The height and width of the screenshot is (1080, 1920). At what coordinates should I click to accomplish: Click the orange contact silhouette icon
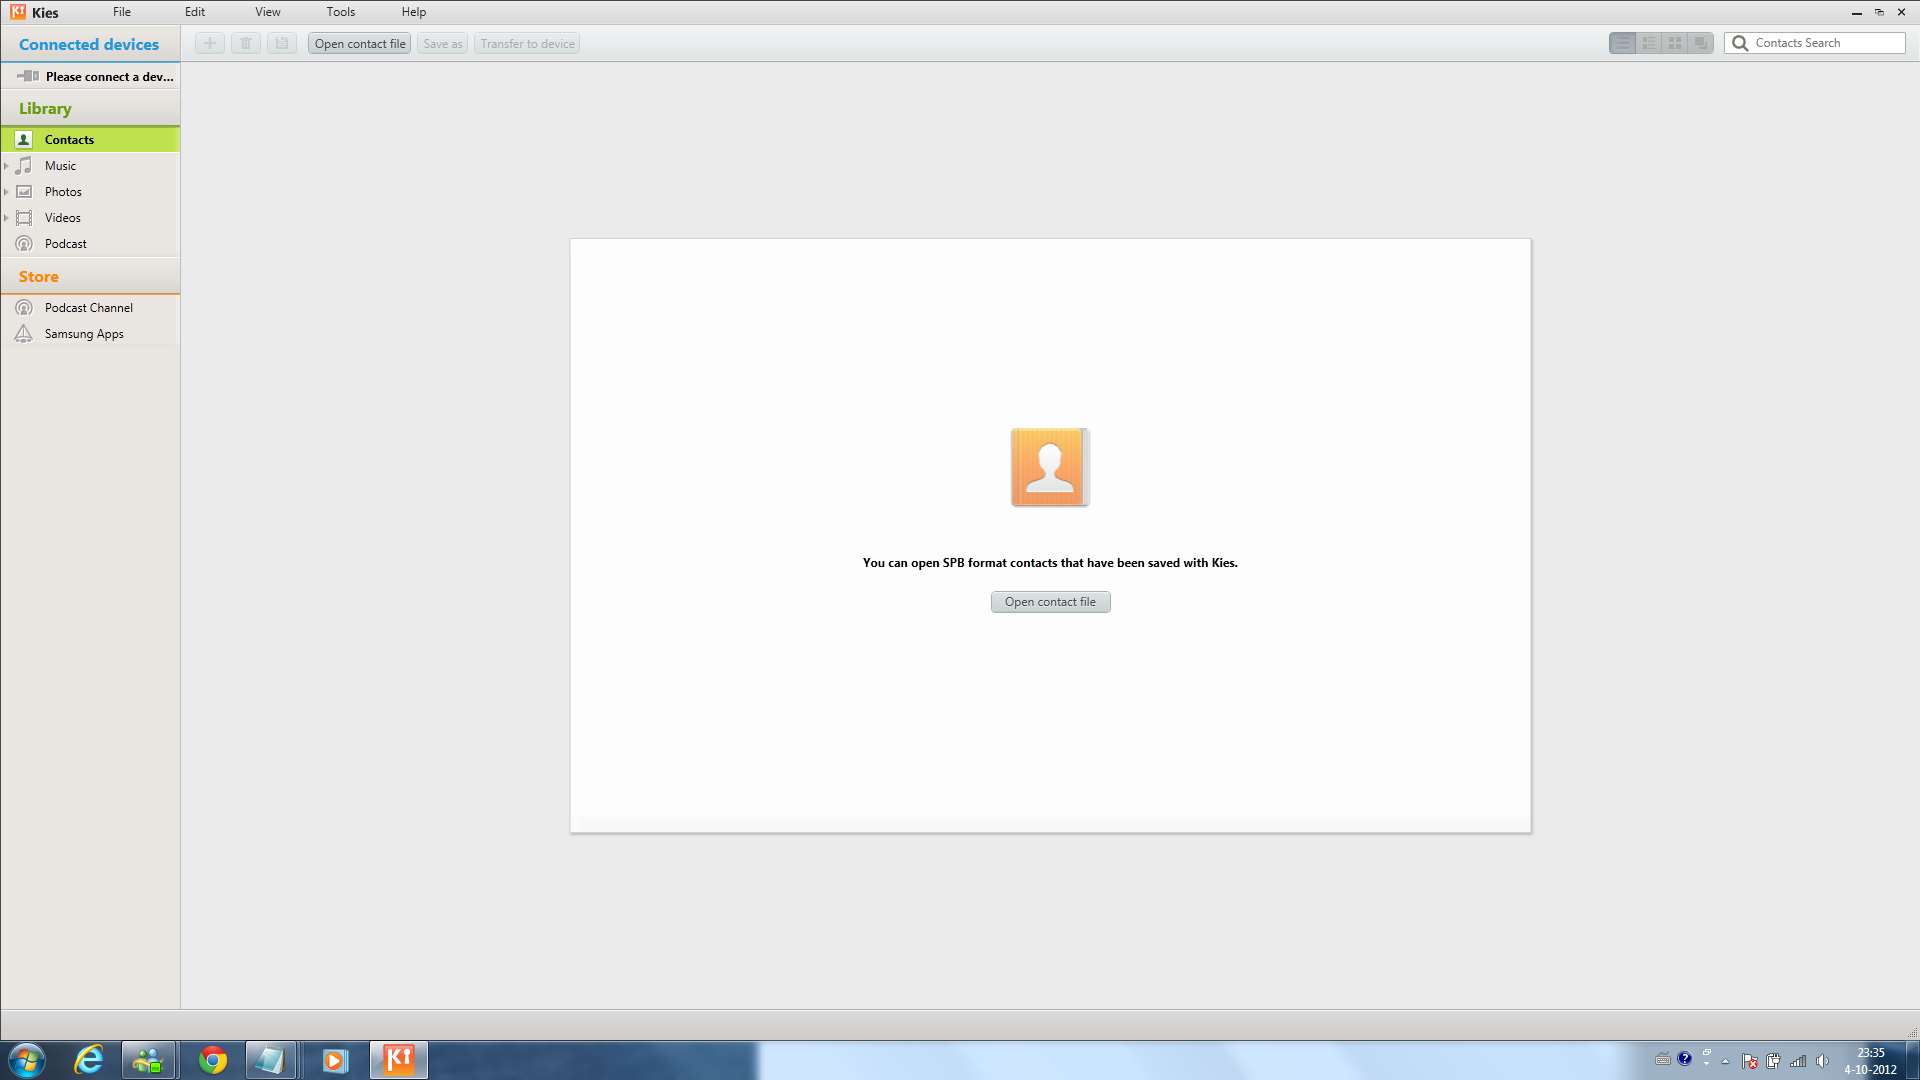[1049, 467]
